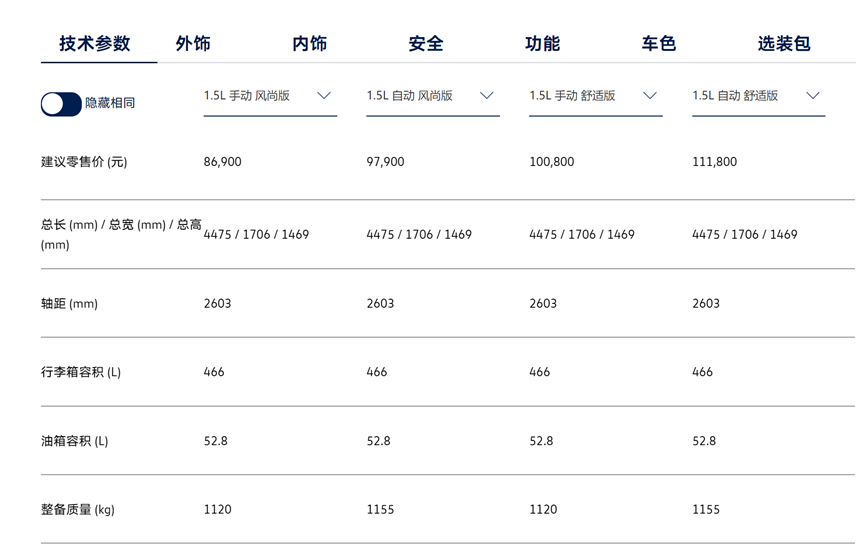The image size is (865, 555).
Task: Select the 安全 tab
Action: pyautogui.click(x=426, y=44)
